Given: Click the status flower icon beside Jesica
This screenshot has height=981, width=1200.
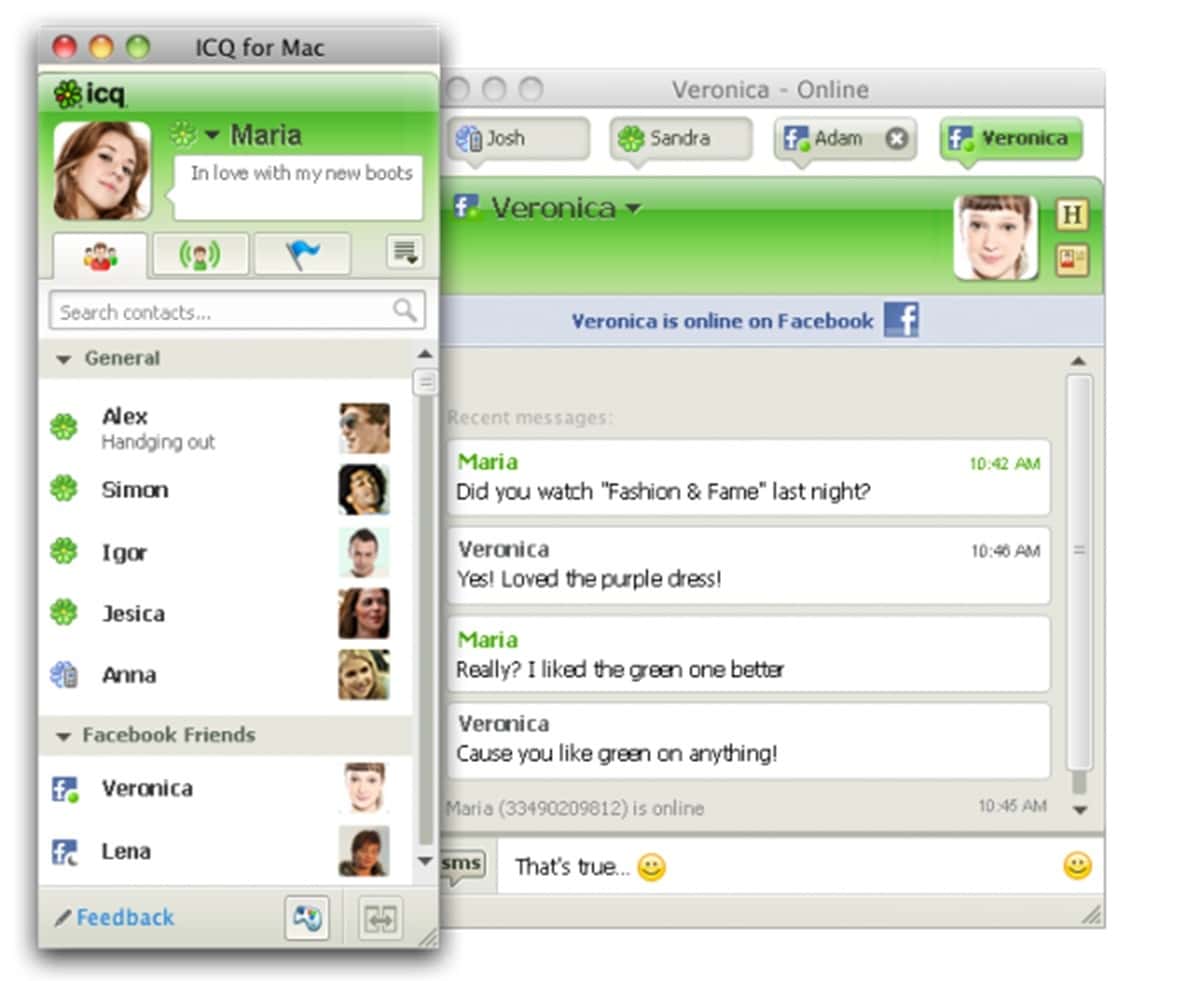Looking at the screenshot, I should point(64,613).
